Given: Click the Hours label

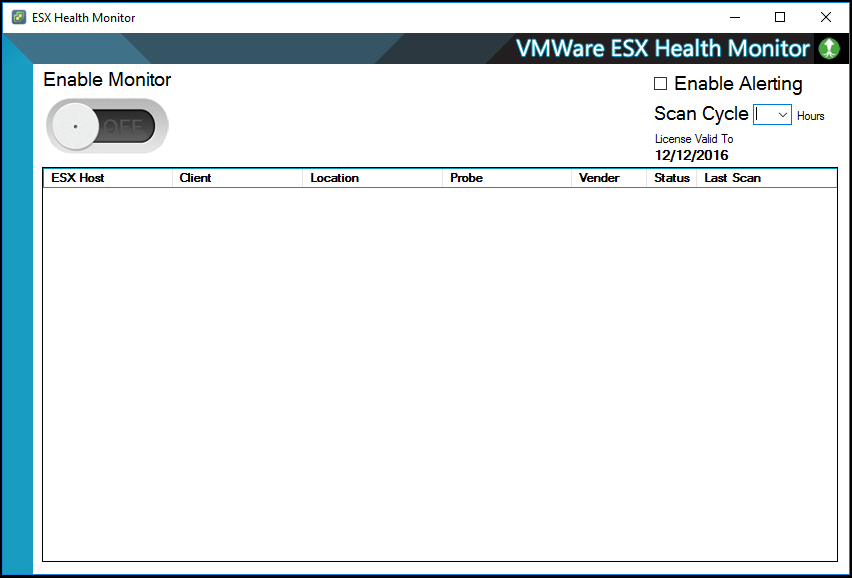Looking at the screenshot, I should pos(811,116).
